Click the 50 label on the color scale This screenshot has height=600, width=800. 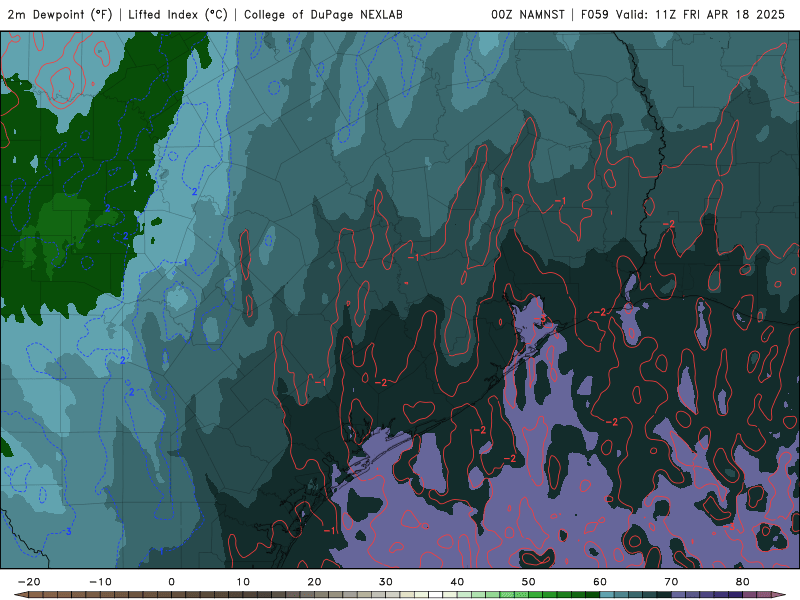[x=529, y=582]
